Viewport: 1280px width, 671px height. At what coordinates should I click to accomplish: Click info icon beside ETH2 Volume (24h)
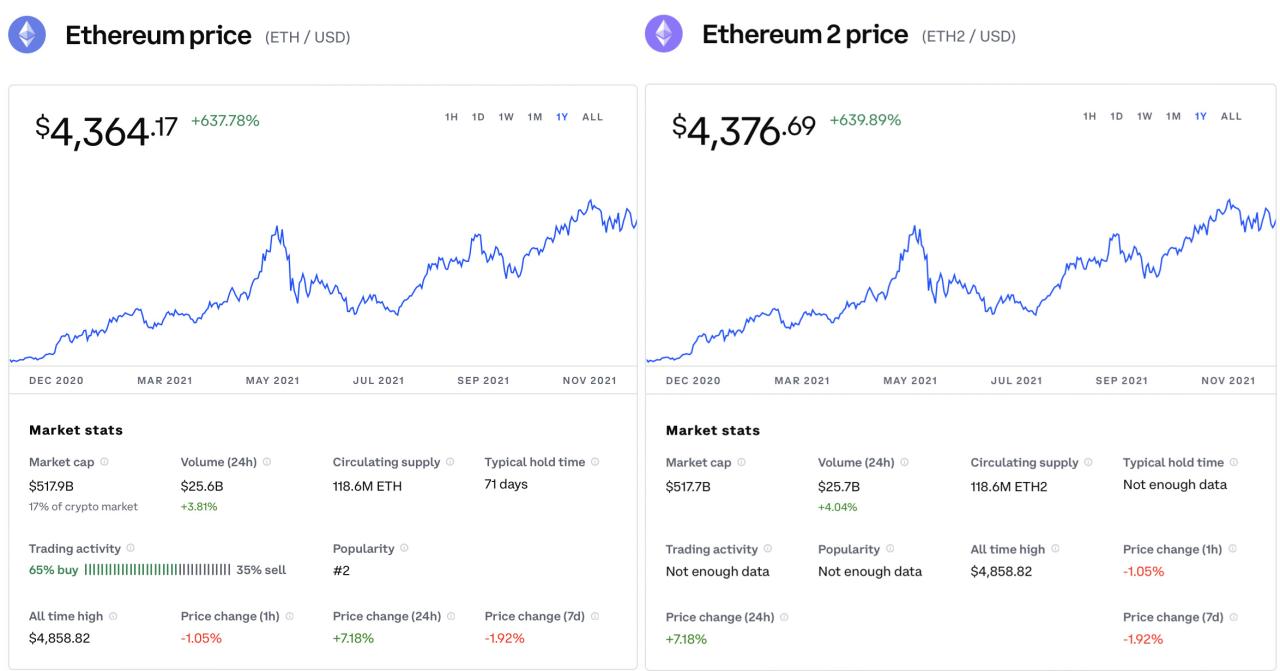click(904, 462)
